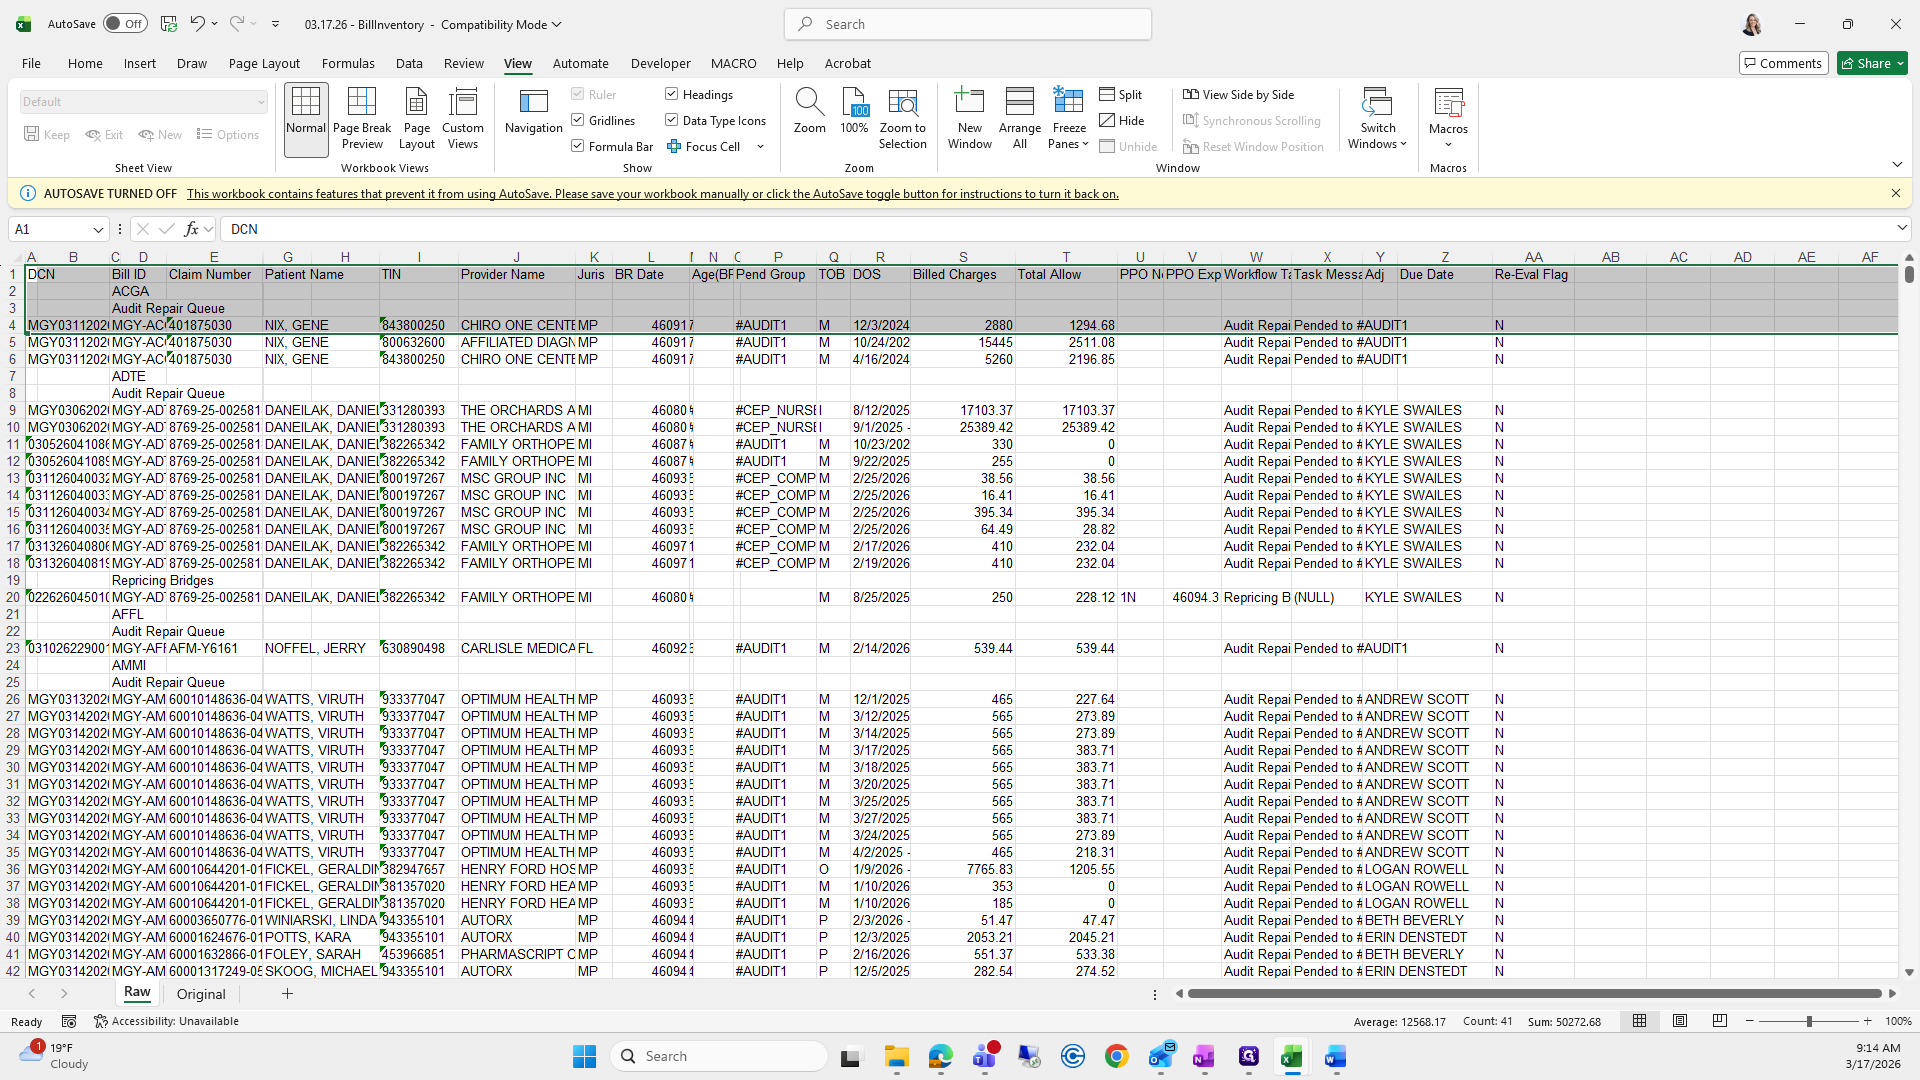Switch to the Original sheet tab

coord(201,994)
